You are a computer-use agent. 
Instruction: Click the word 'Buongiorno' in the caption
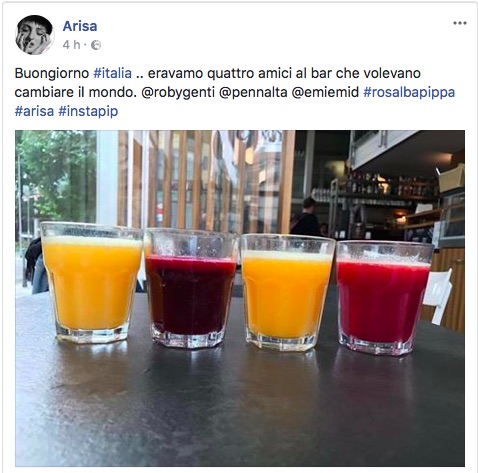click(52, 73)
